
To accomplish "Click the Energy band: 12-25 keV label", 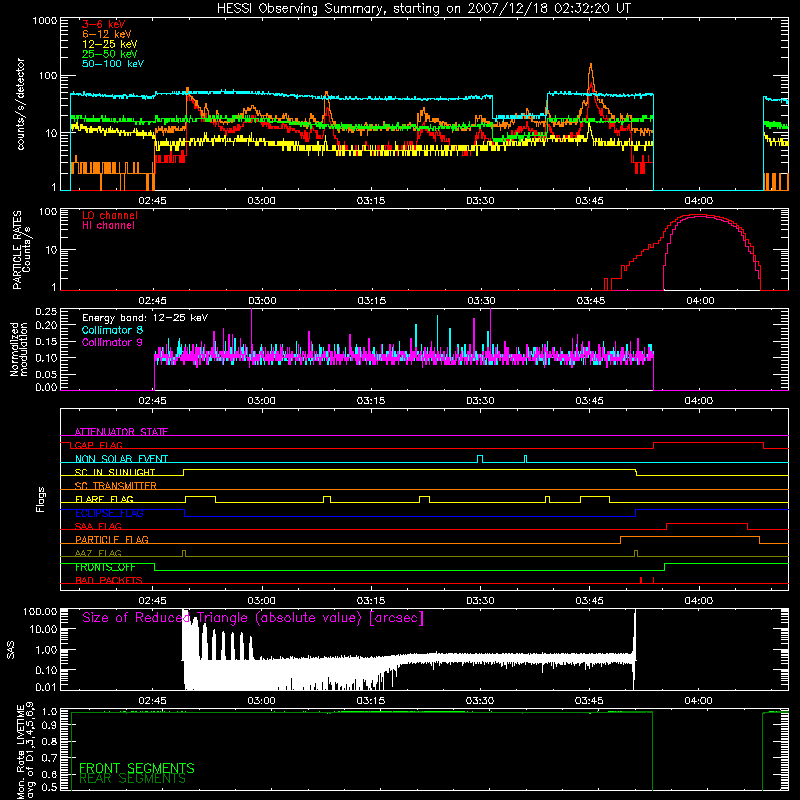I will coord(145,318).
